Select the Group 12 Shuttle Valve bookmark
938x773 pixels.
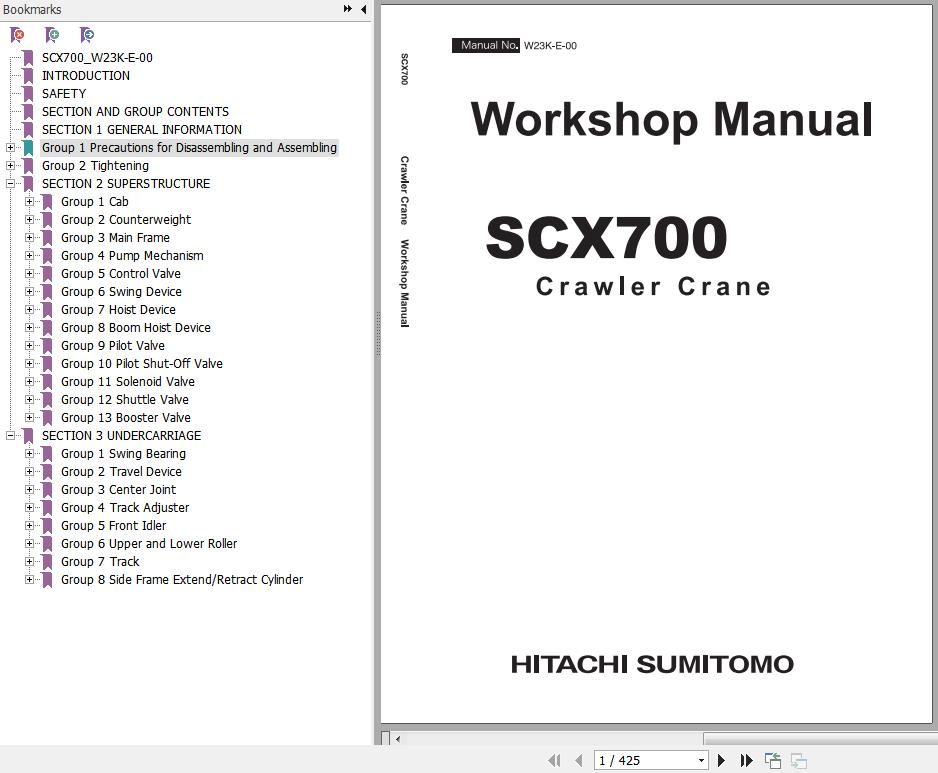124,400
